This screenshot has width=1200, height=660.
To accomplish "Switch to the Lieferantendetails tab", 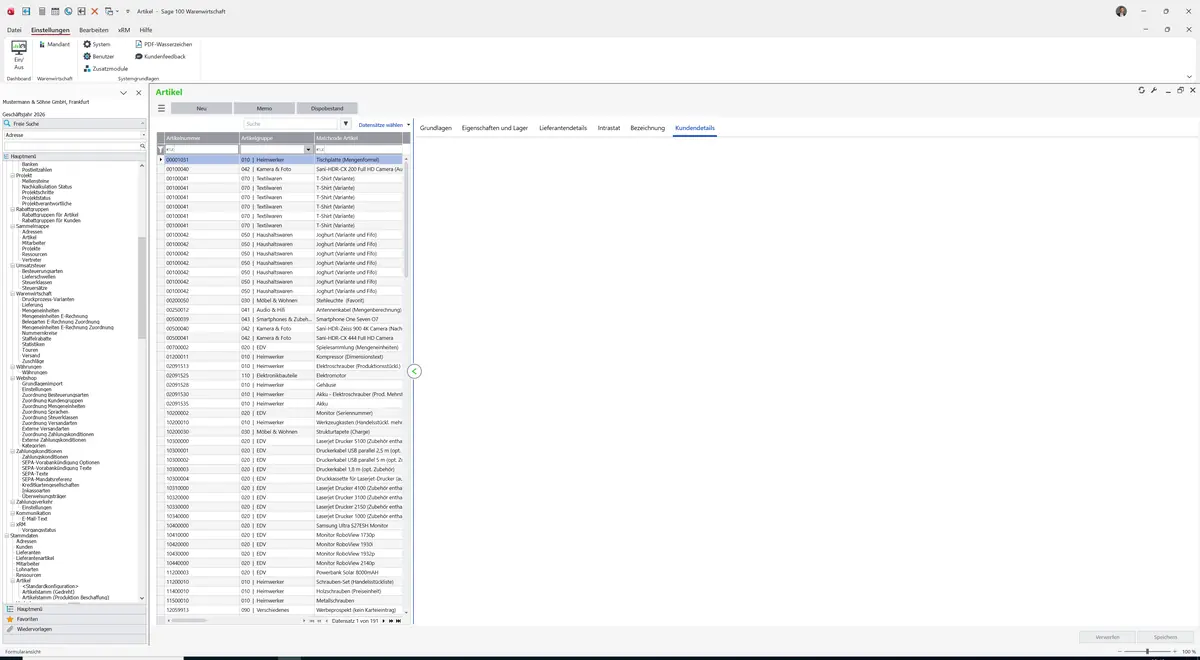I will (x=563, y=128).
